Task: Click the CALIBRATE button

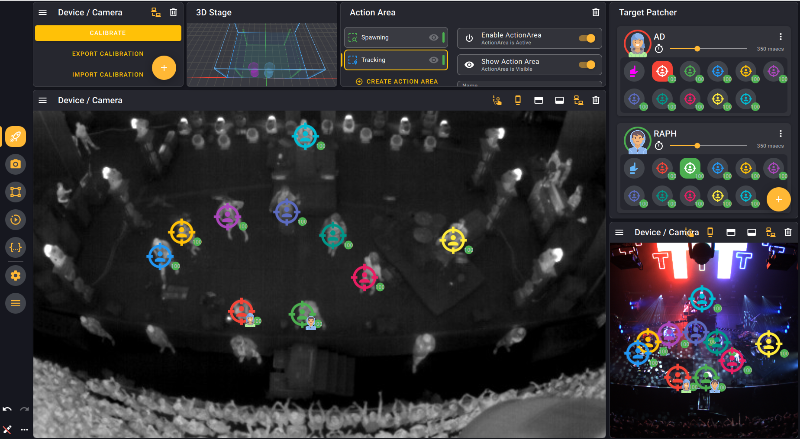Action: tap(108, 33)
